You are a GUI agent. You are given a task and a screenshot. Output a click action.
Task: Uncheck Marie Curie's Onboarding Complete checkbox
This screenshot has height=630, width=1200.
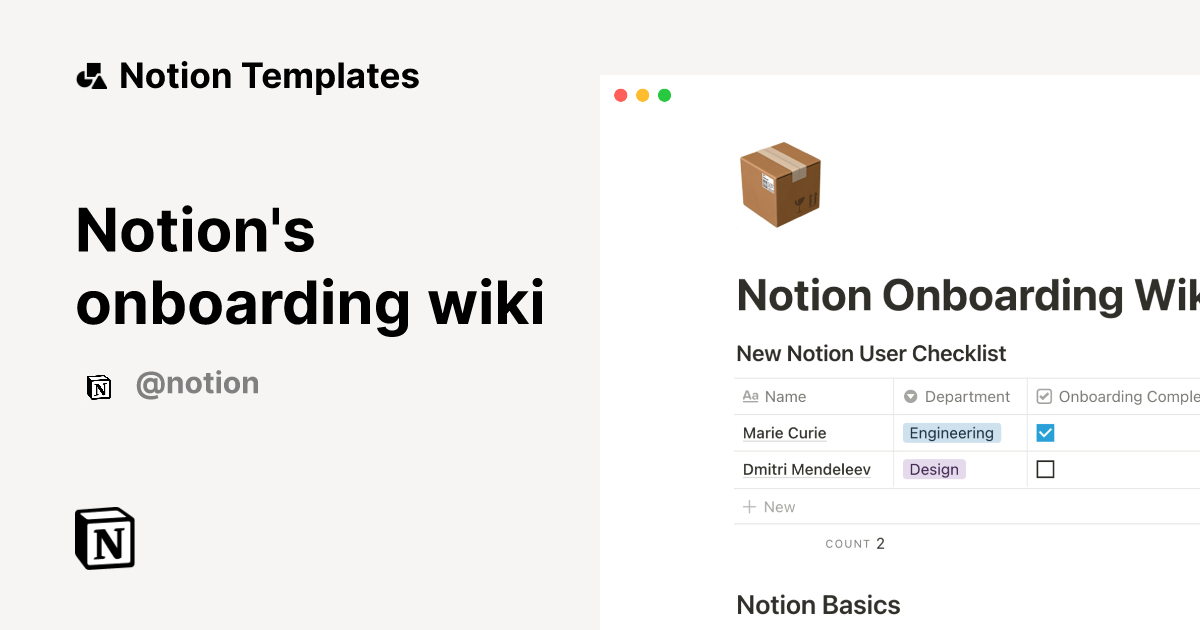click(1045, 432)
